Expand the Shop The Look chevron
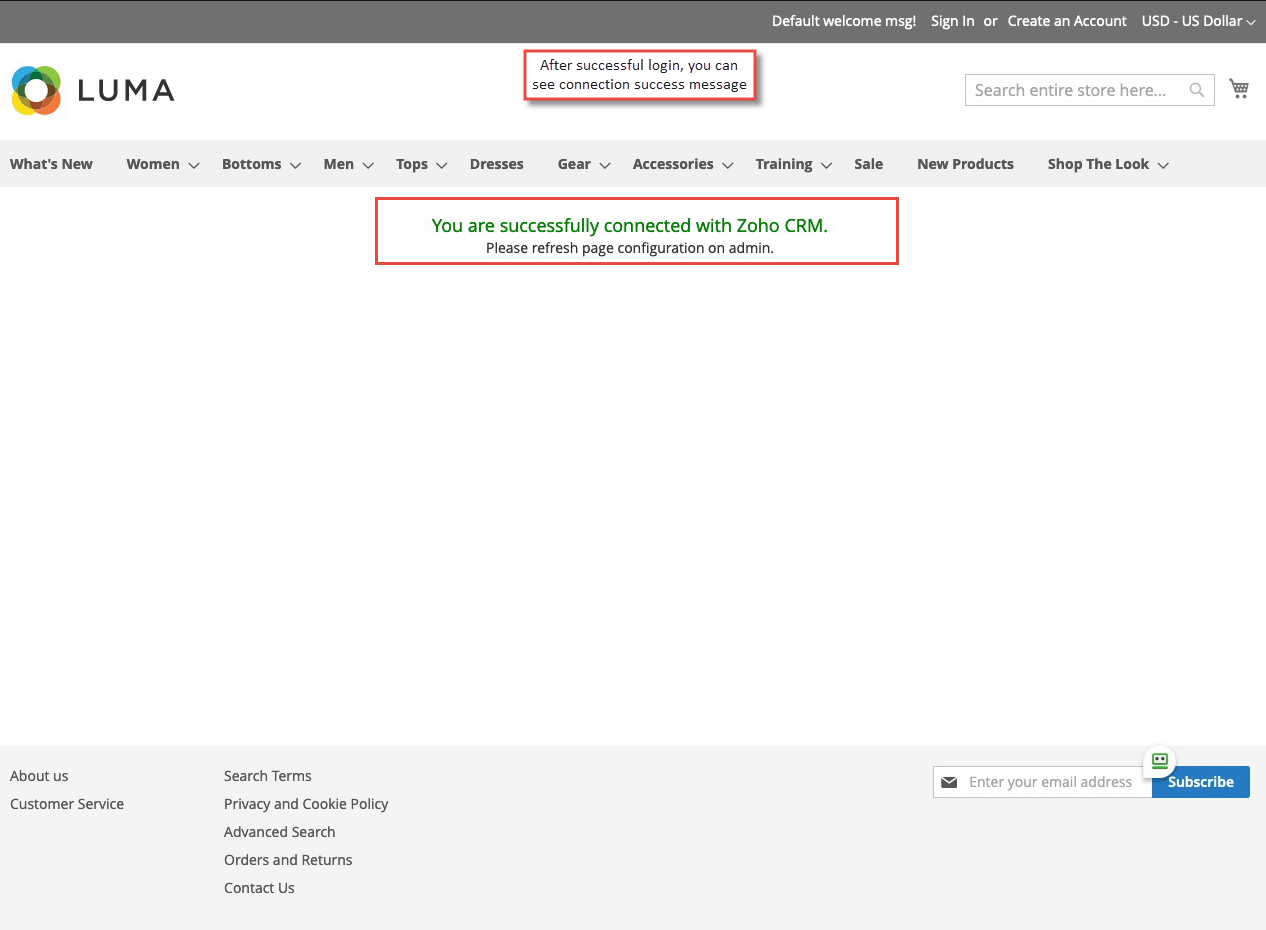The image size is (1266, 930). (x=1163, y=165)
